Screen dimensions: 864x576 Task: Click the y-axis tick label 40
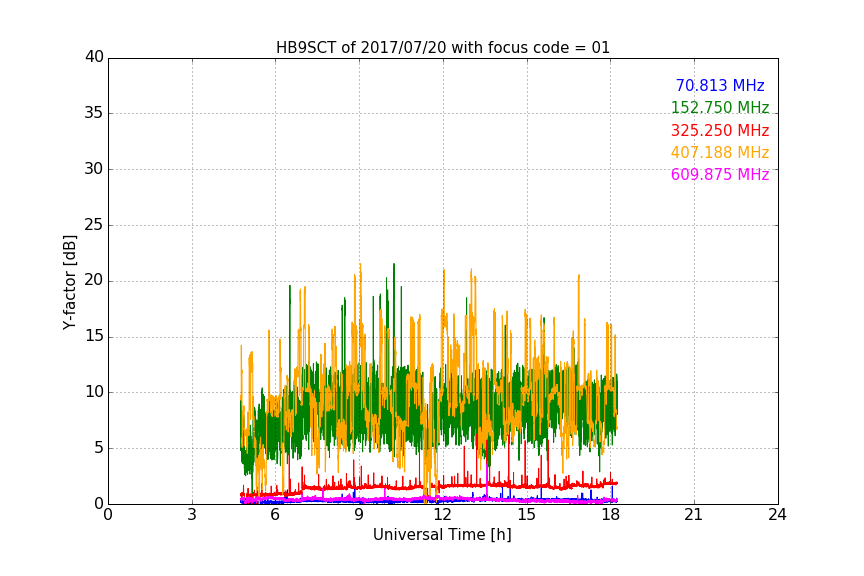(x=94, y=57)
